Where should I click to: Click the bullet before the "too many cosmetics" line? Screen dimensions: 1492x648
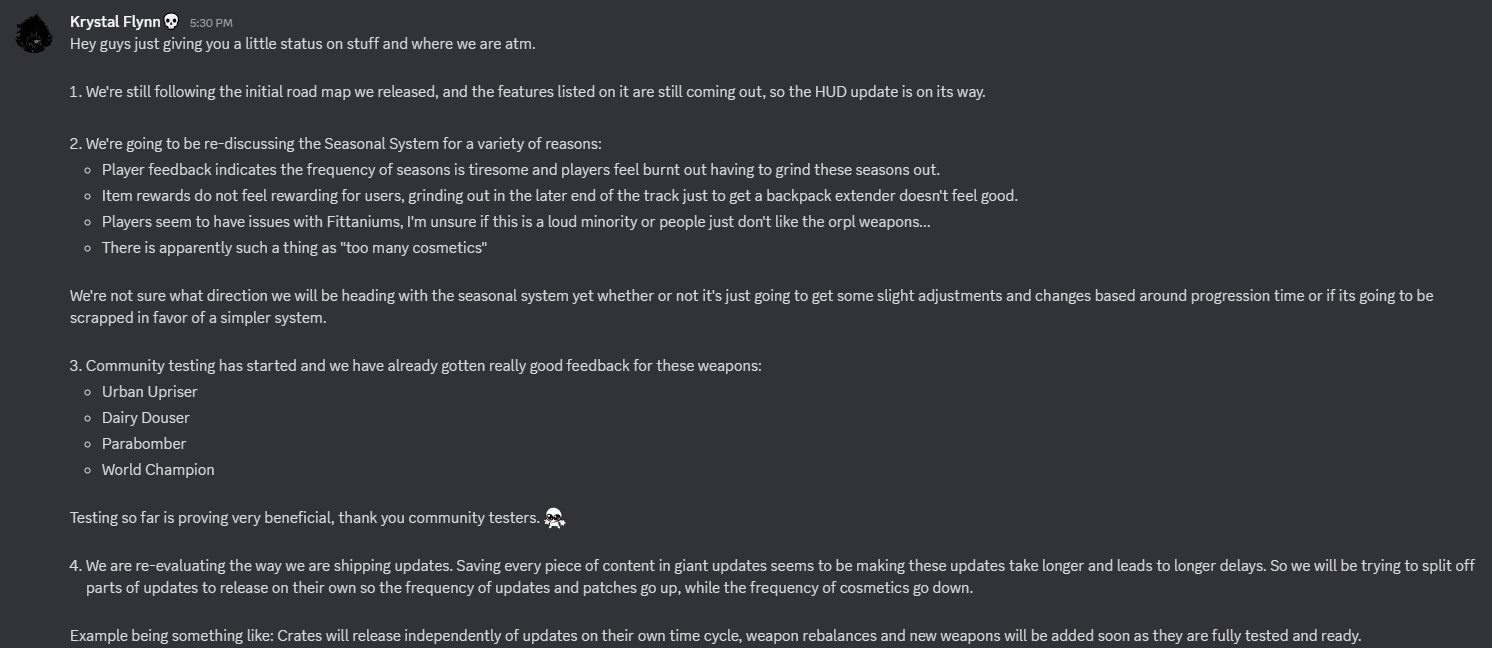click(89, 248)
